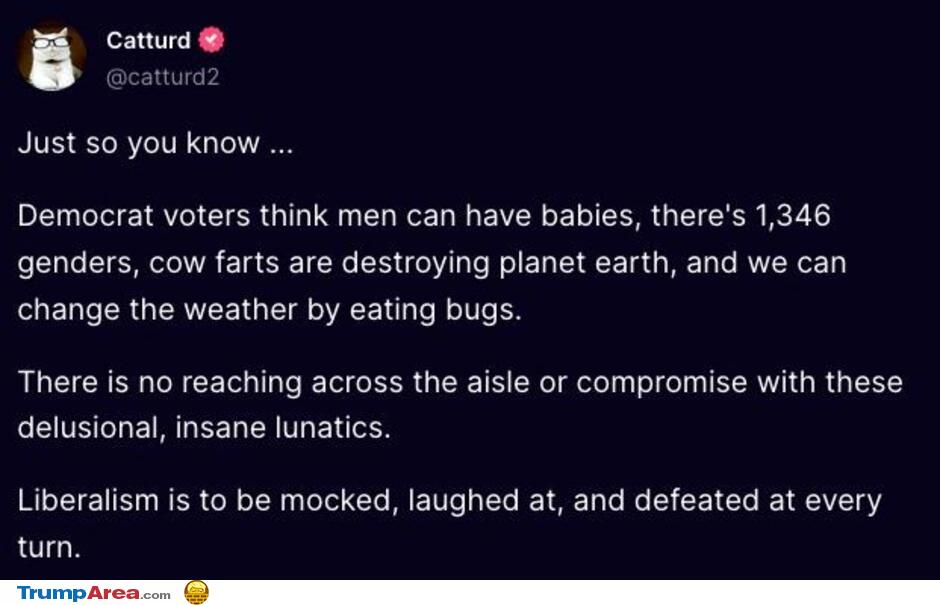This screenshot has width=940, height=605.
Task: Click the words 'Democrat voters'
Action: click(133, 215)
